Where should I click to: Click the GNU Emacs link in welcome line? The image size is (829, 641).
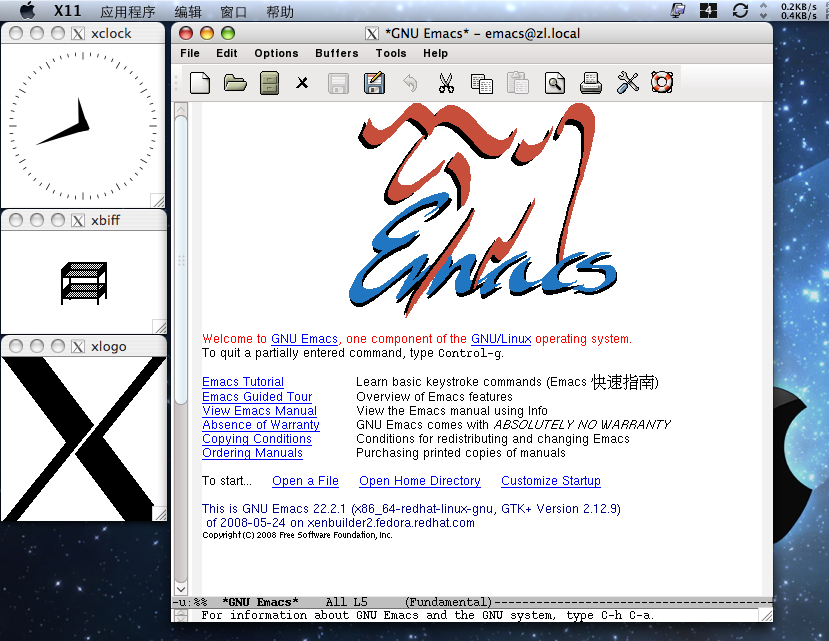coord(305,339)
